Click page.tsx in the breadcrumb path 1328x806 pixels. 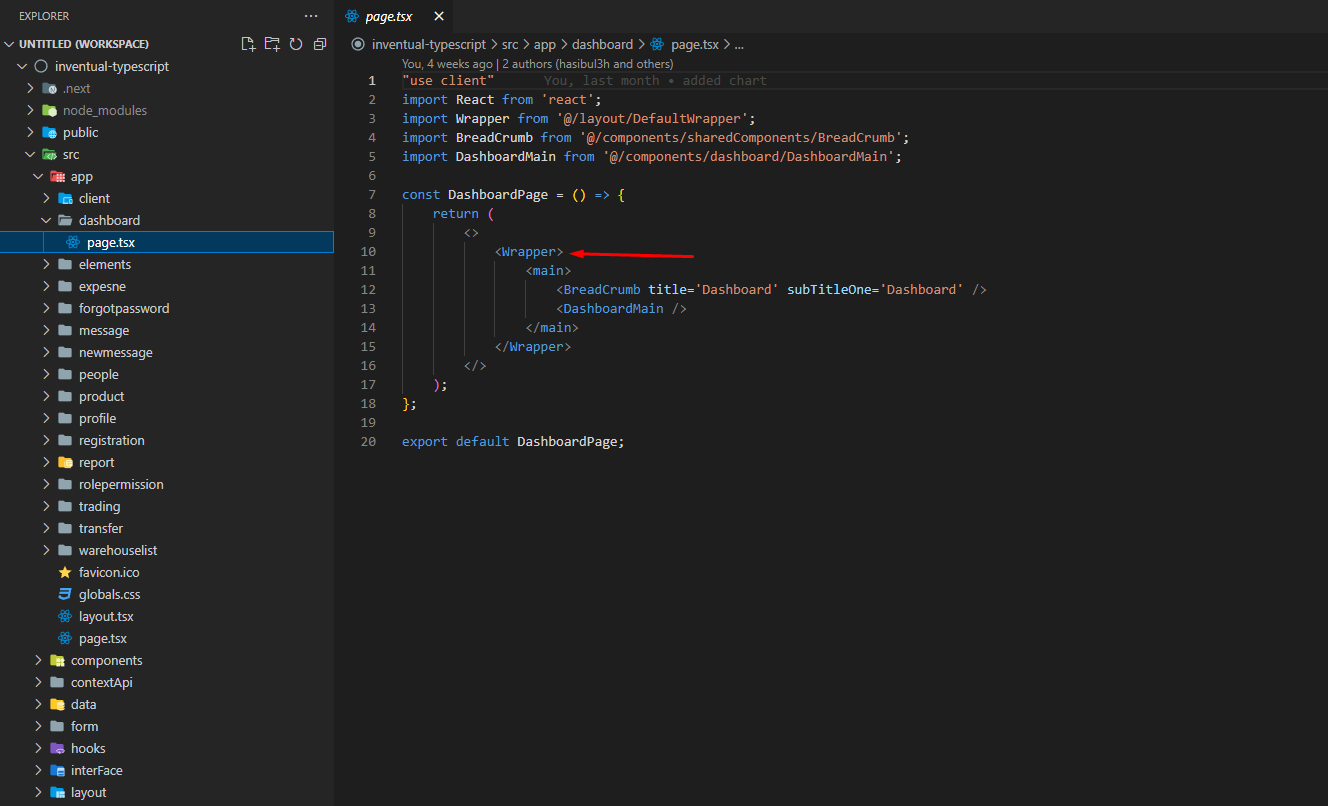click(694, 44)
